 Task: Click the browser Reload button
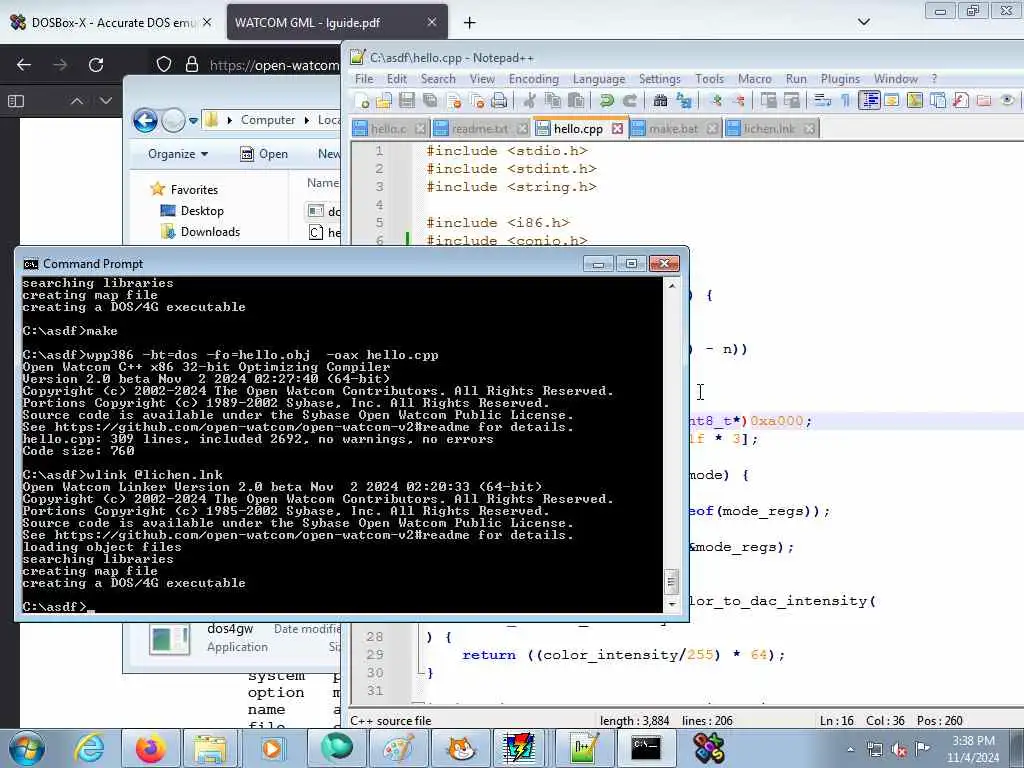pos(96,65)
